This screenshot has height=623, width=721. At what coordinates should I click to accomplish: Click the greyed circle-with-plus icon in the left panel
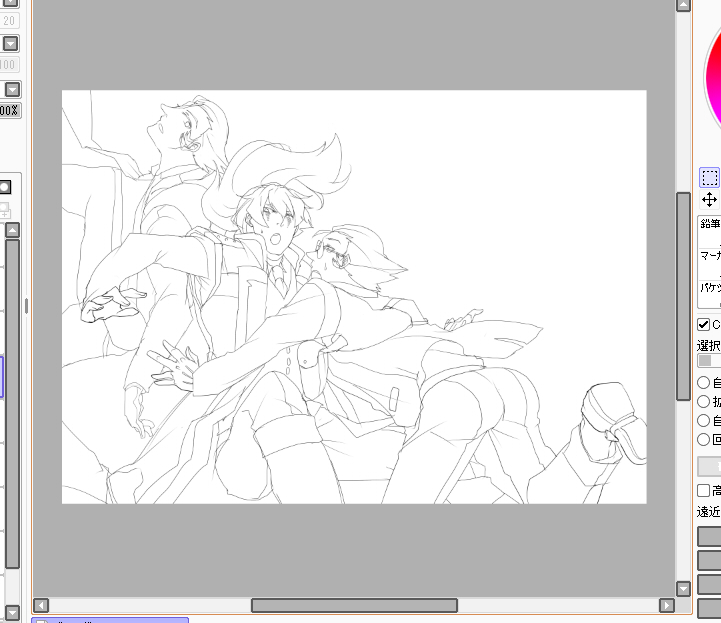[x=5, y=210]
